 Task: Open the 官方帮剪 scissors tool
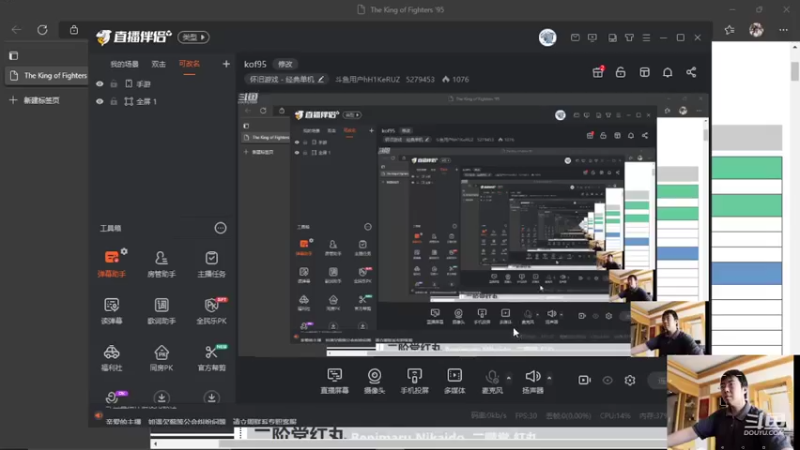[211, 357]
